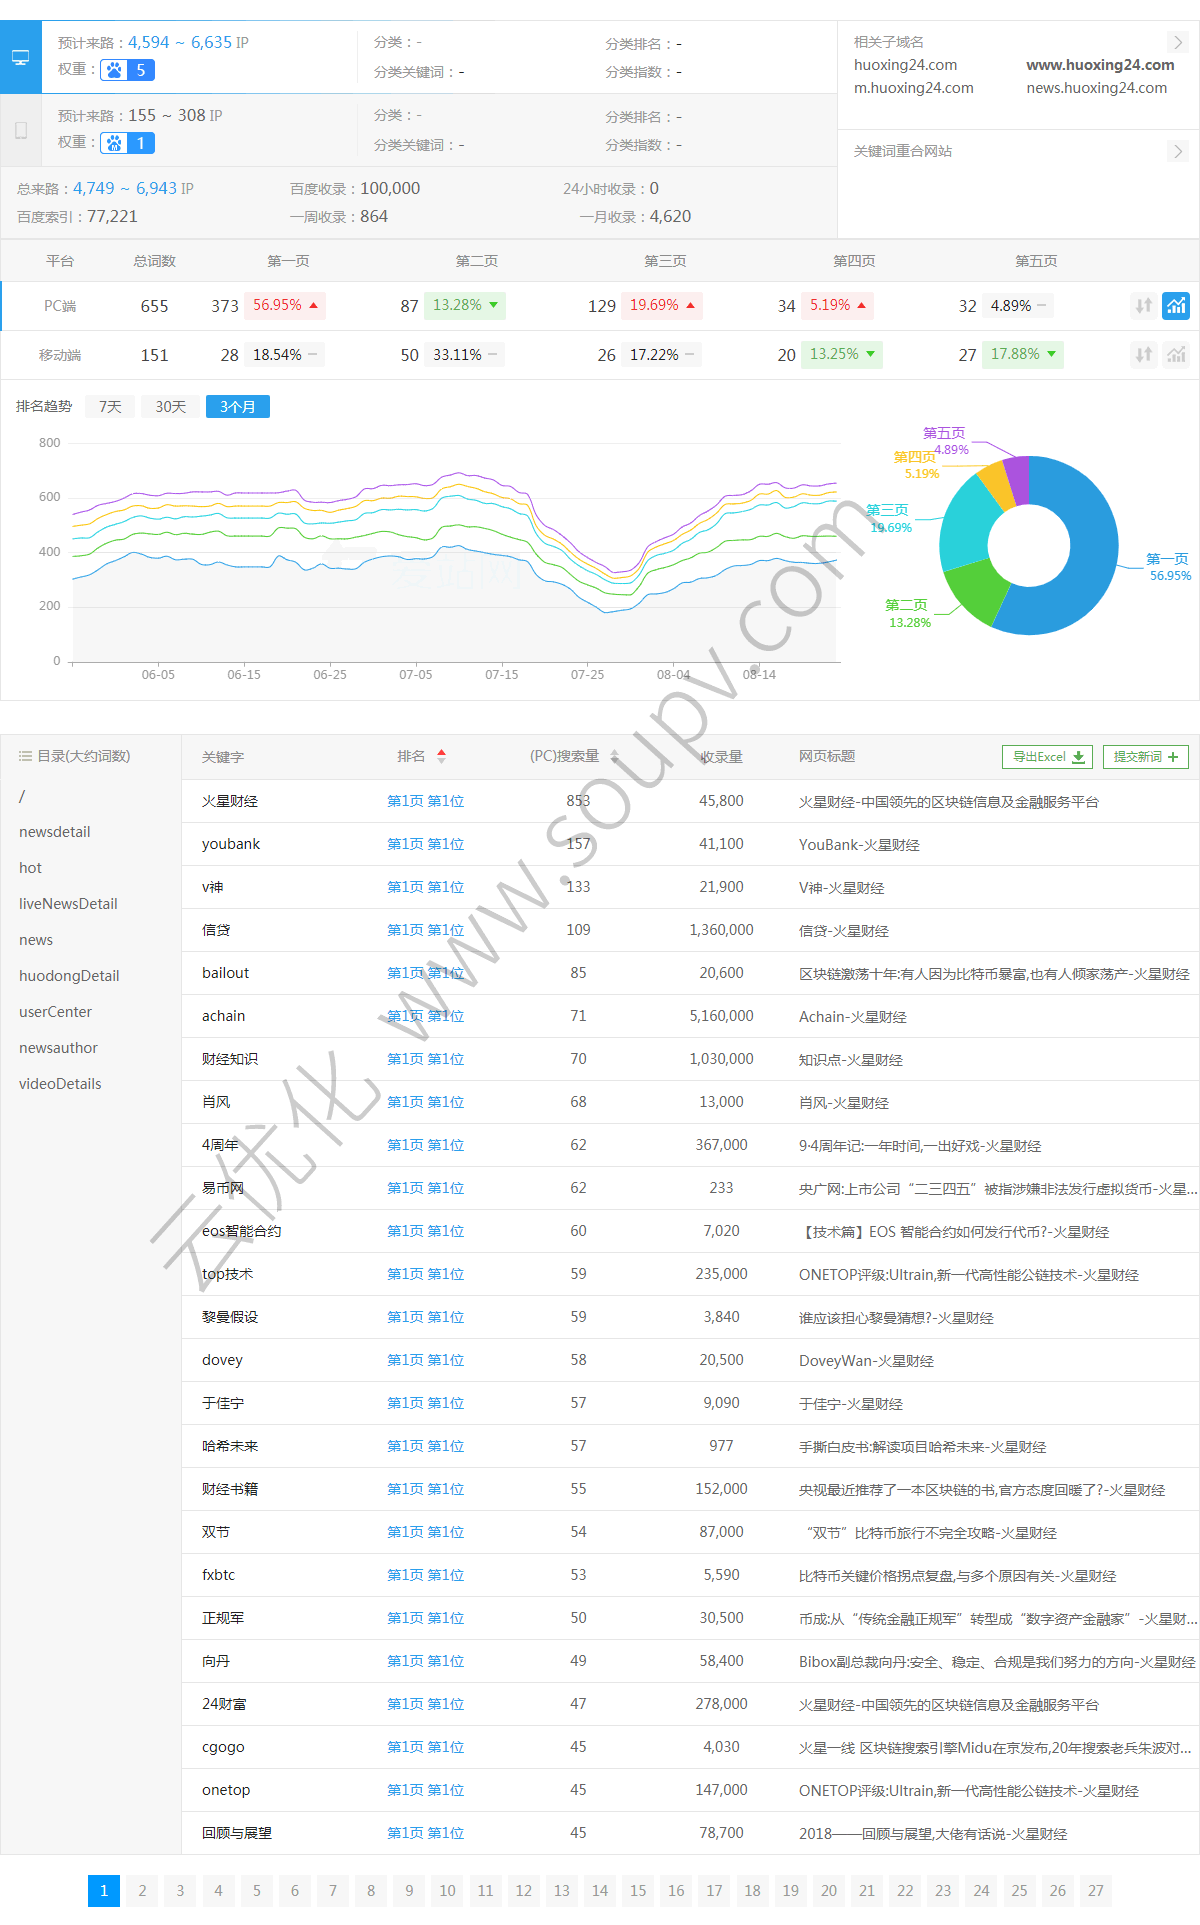Select newsdetail in the directory list
This screenshot has width=1200, height=1925.
tap(55, 832)
